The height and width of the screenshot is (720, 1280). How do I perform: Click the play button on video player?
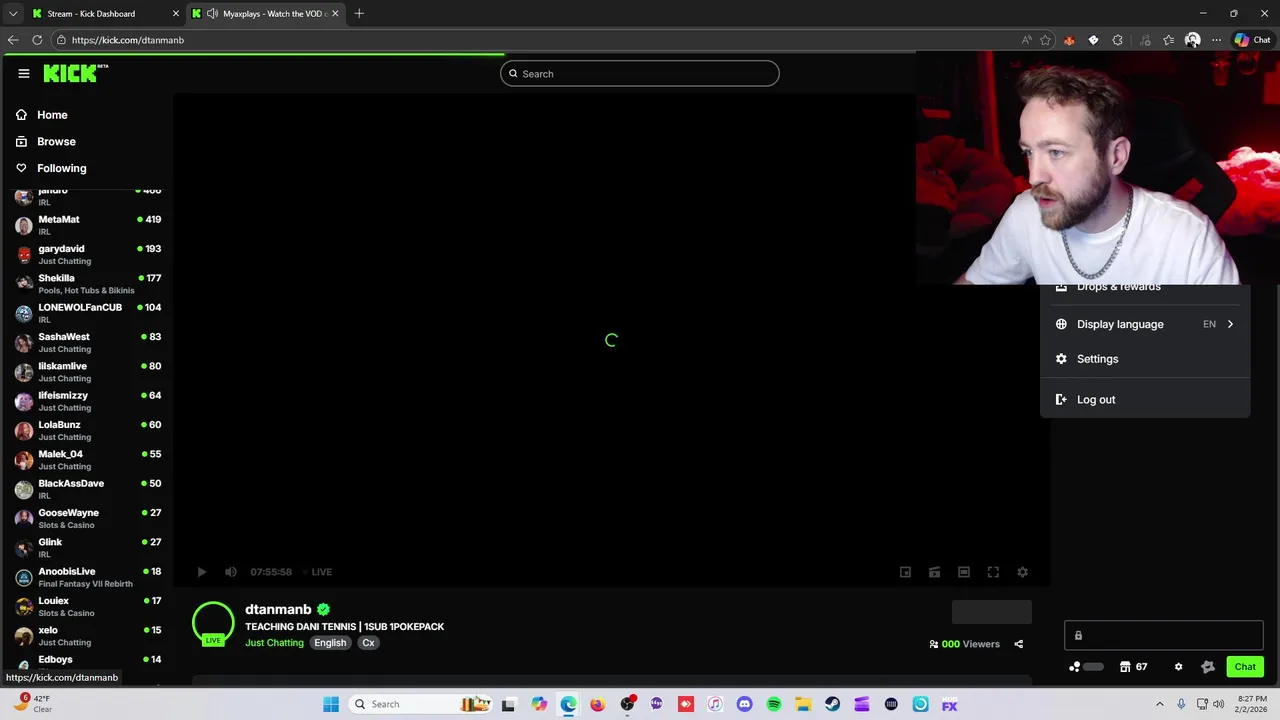[201, 572]
